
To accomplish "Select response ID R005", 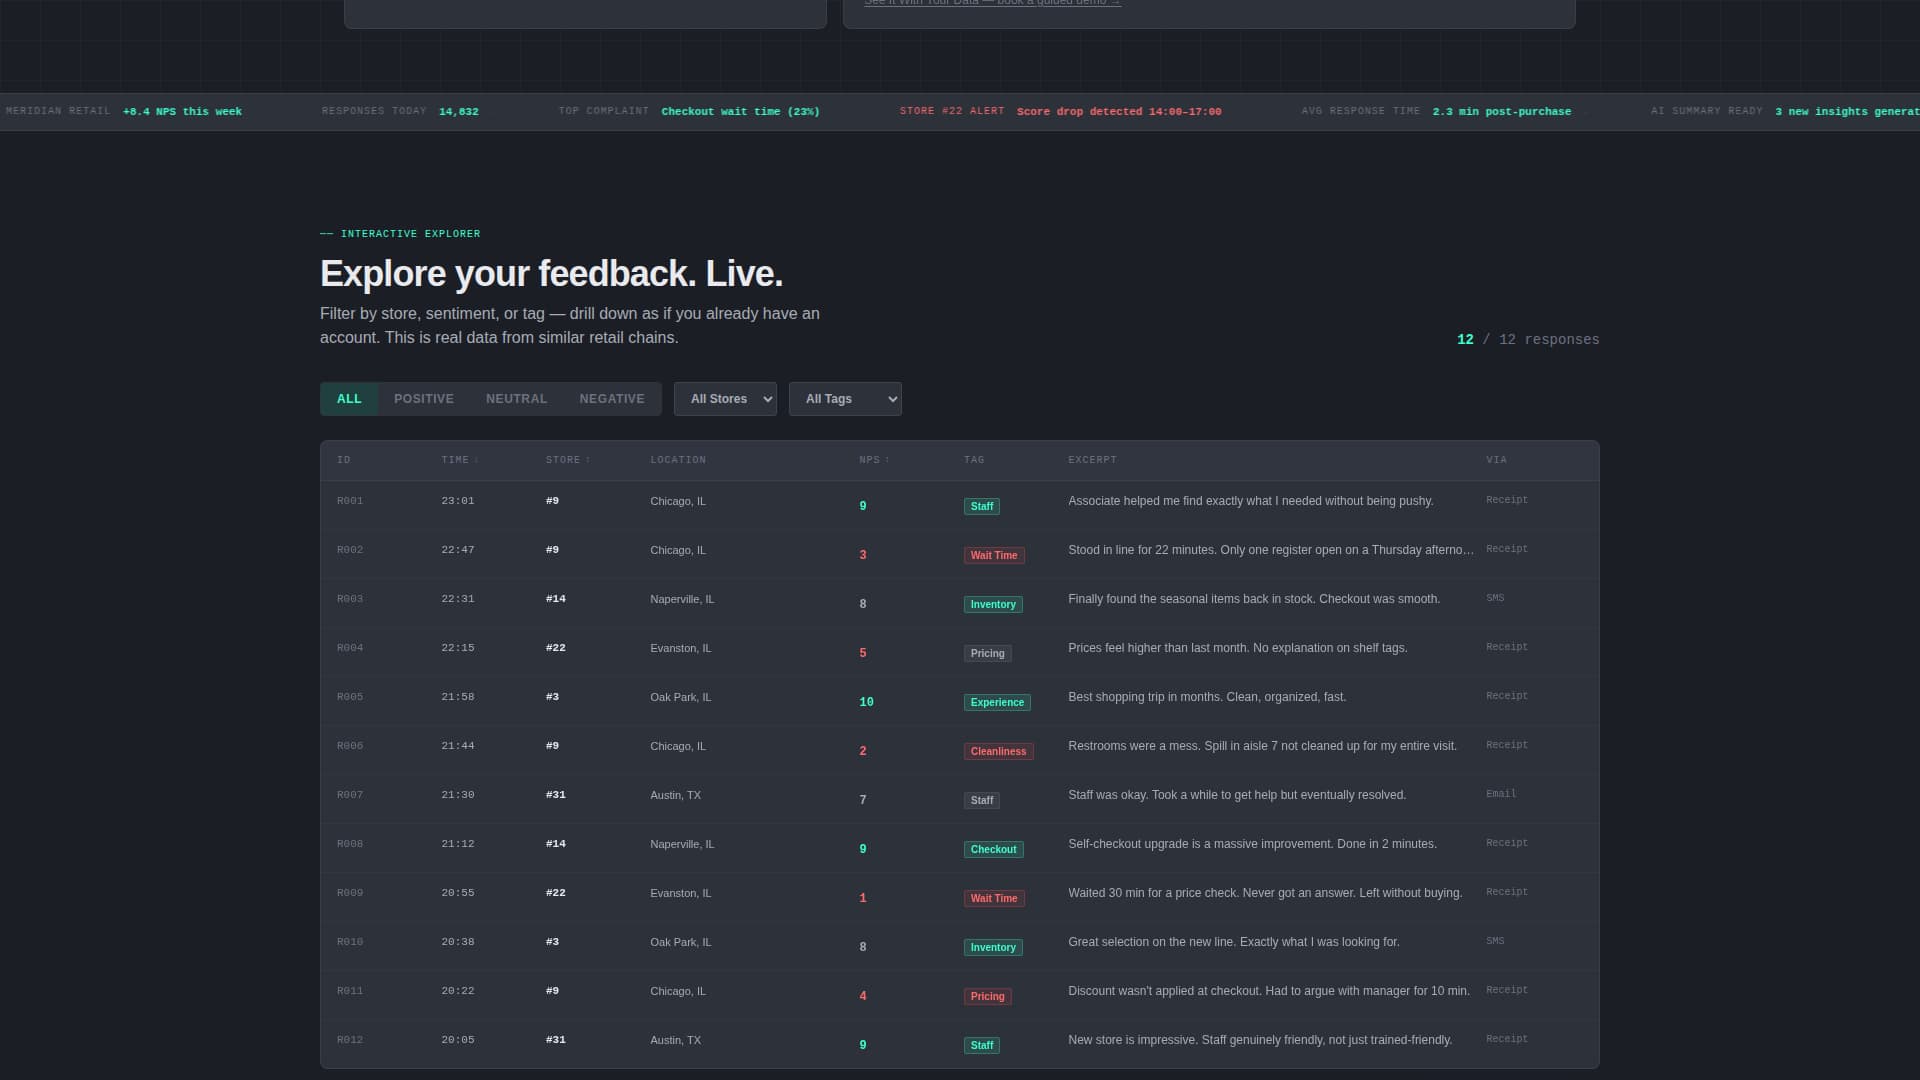I will [350, 697].
